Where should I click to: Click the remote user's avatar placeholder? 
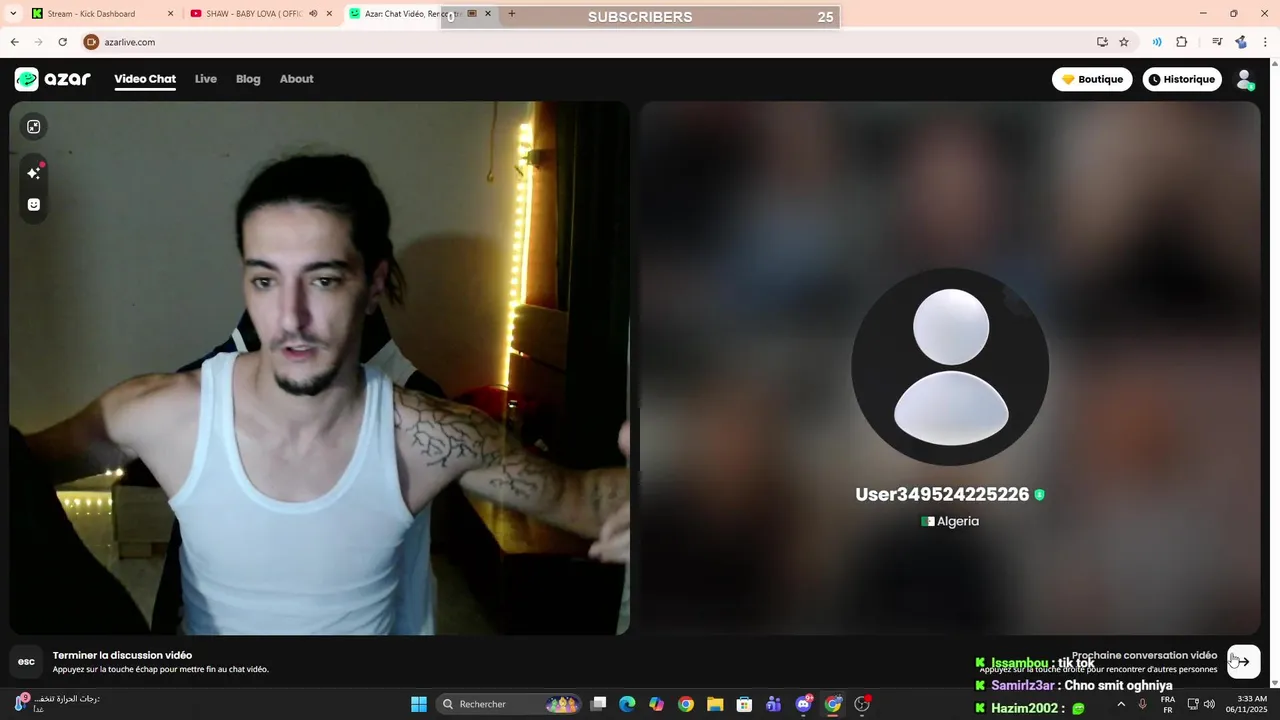point(950,367)
